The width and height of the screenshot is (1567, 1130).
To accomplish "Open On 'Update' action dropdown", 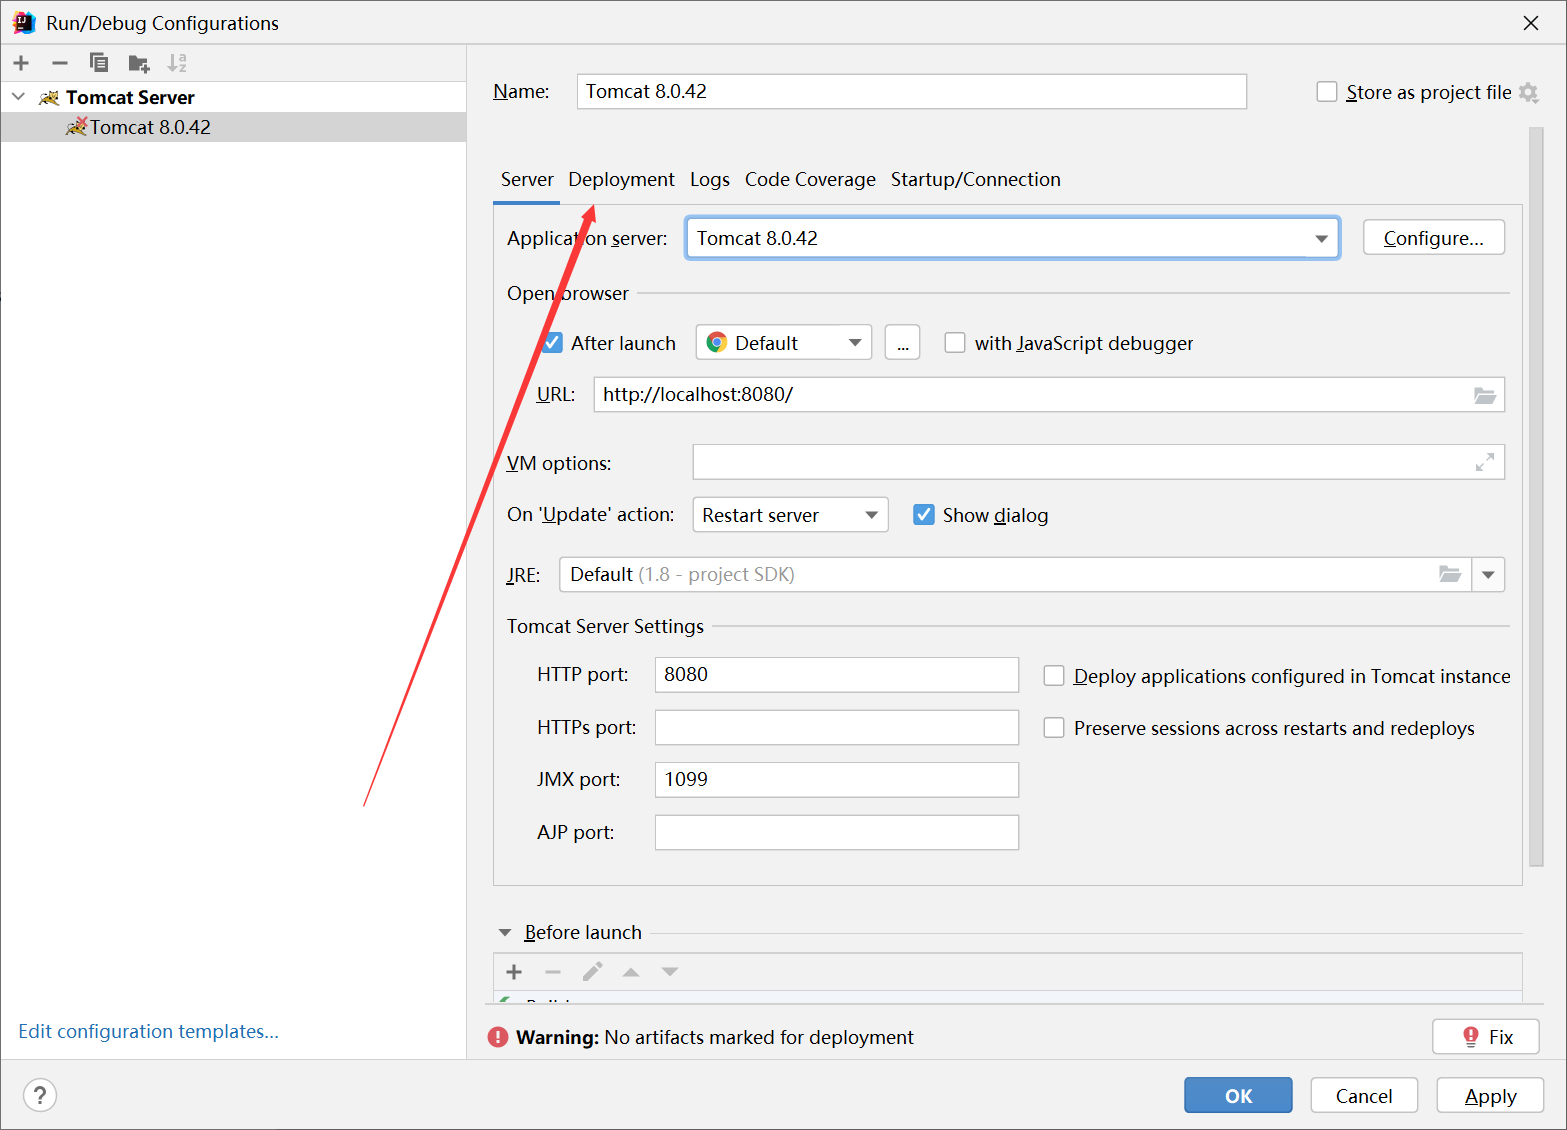I will (x=790, y=515).
